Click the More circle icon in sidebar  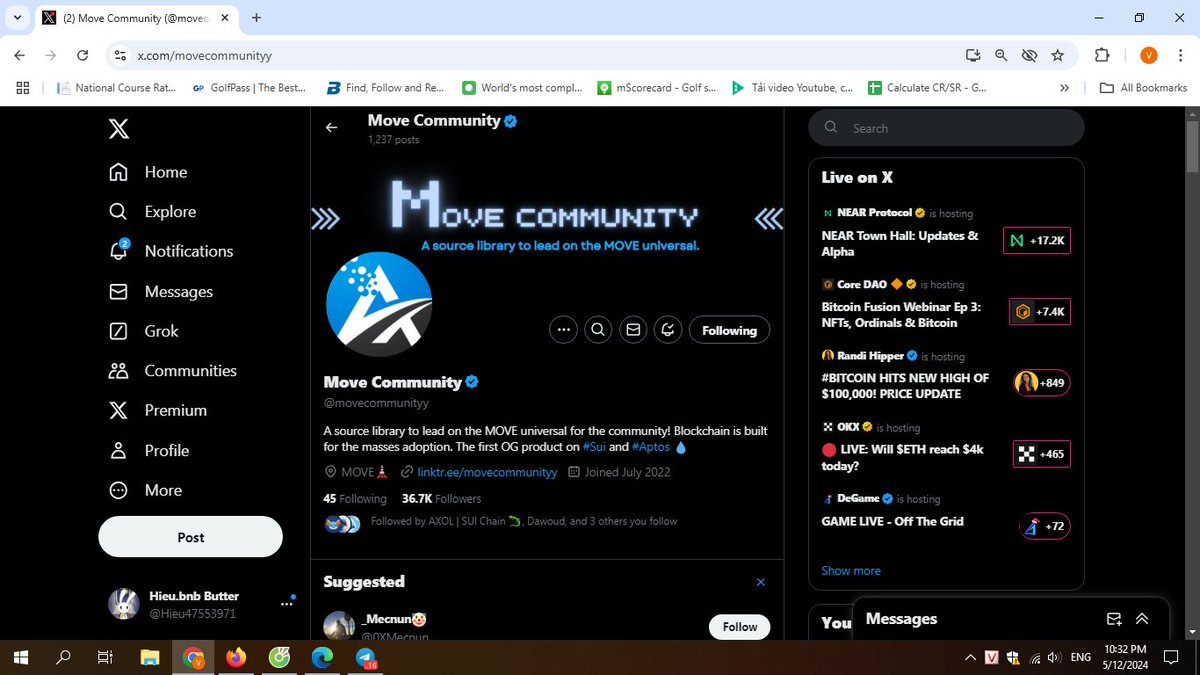click(118, 490)
